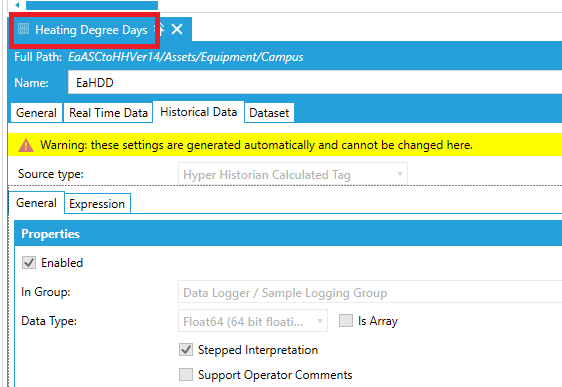Close the Heating Degree Days tab
Image resolution: width=562 pixels, height=387 pixels.
tap(177, 29)
